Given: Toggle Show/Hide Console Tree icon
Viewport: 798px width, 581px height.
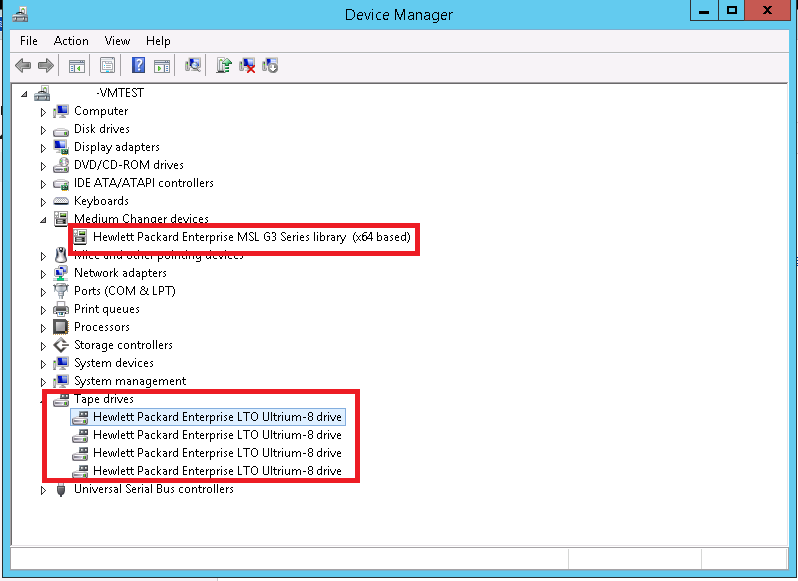Looking at the screenshot, I should (77, 66).
